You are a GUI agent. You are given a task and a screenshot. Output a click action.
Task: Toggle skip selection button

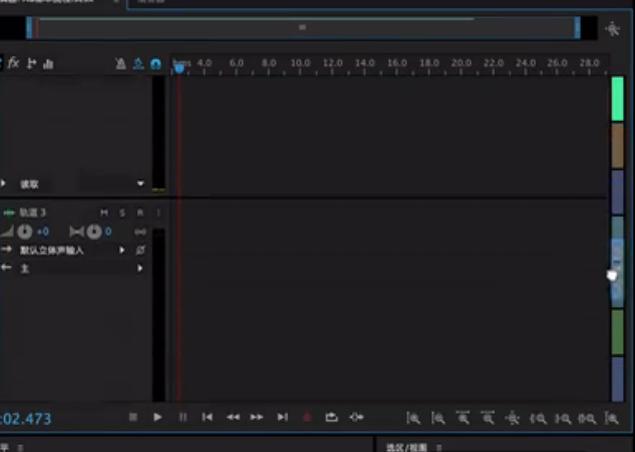[x=356, y=417]
